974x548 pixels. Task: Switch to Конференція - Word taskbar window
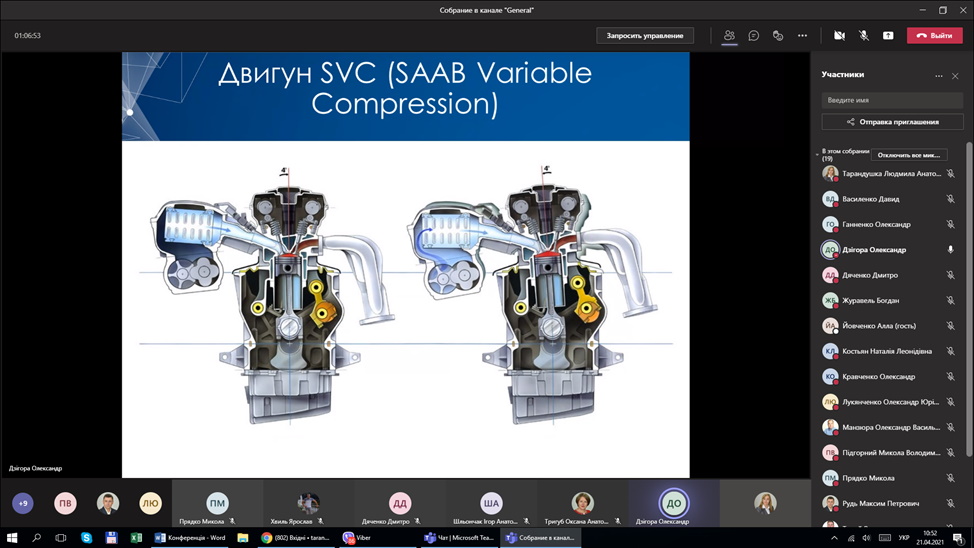point(190,537)
